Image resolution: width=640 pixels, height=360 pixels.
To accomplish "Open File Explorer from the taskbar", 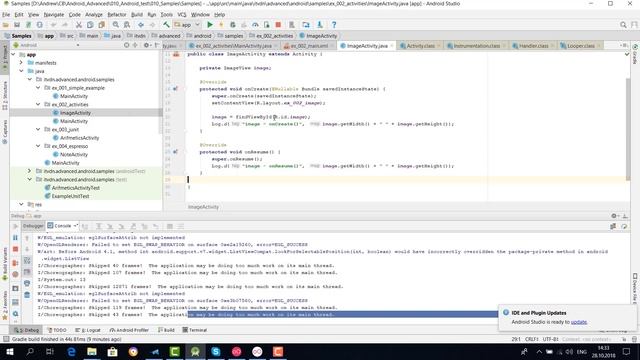I will pos(92,351).
